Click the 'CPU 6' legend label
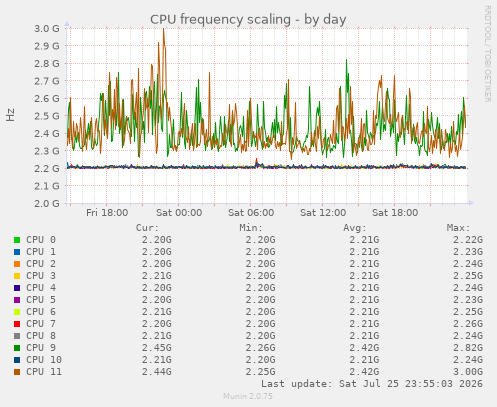Image resolution: width=497 pixels, height=407 pixels. [x=41, y=312]
